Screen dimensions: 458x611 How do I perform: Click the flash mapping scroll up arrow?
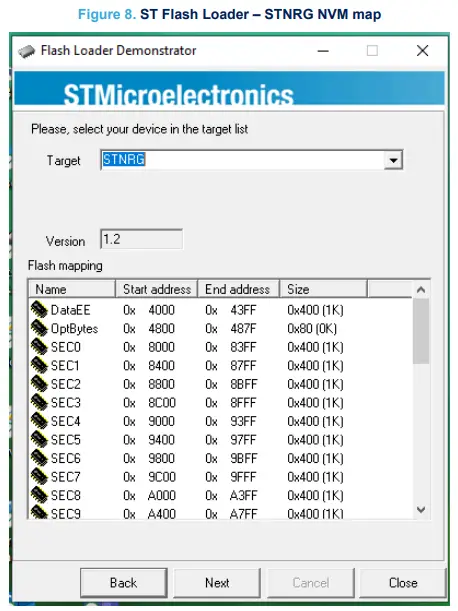421,290
